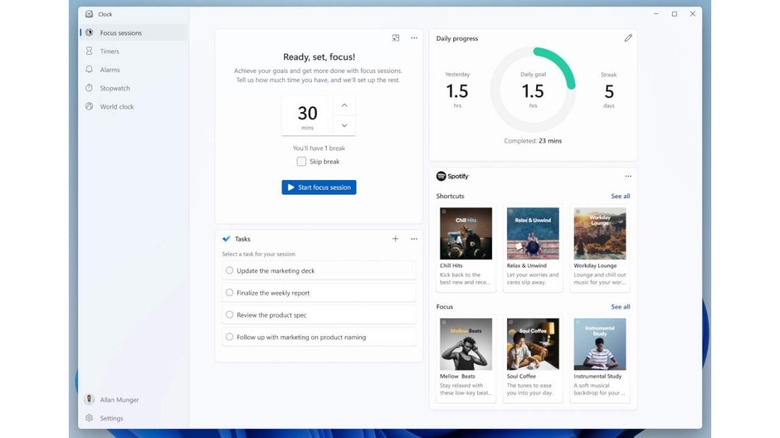Click the Alarms bell icon in the sidebar
The height and width of the screenshot is (438, 780).
(x=89, y=70)
